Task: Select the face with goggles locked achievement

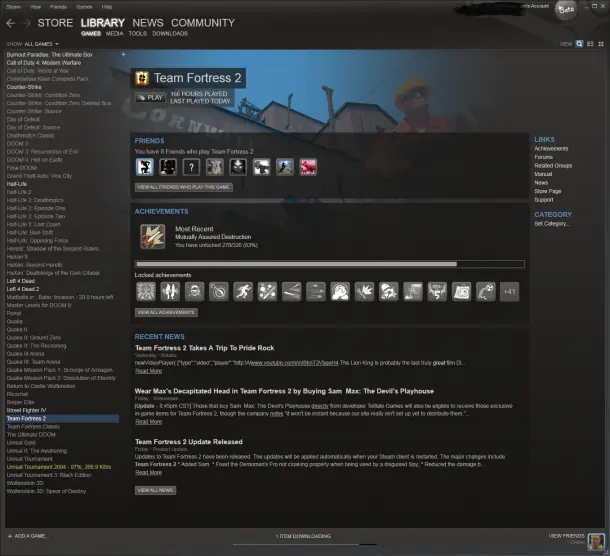Action: 194,292
